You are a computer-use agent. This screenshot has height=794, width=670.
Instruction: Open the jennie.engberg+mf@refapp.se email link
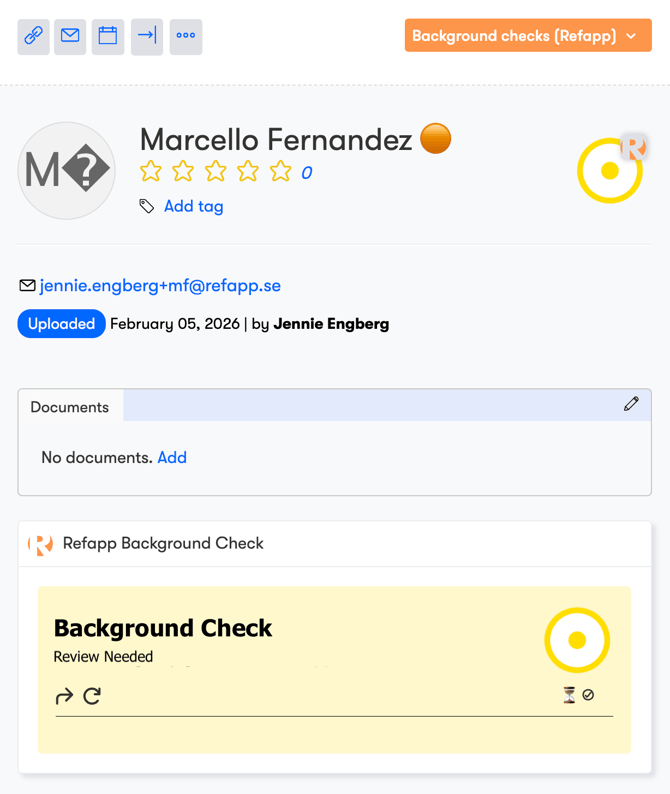point(160,286)
